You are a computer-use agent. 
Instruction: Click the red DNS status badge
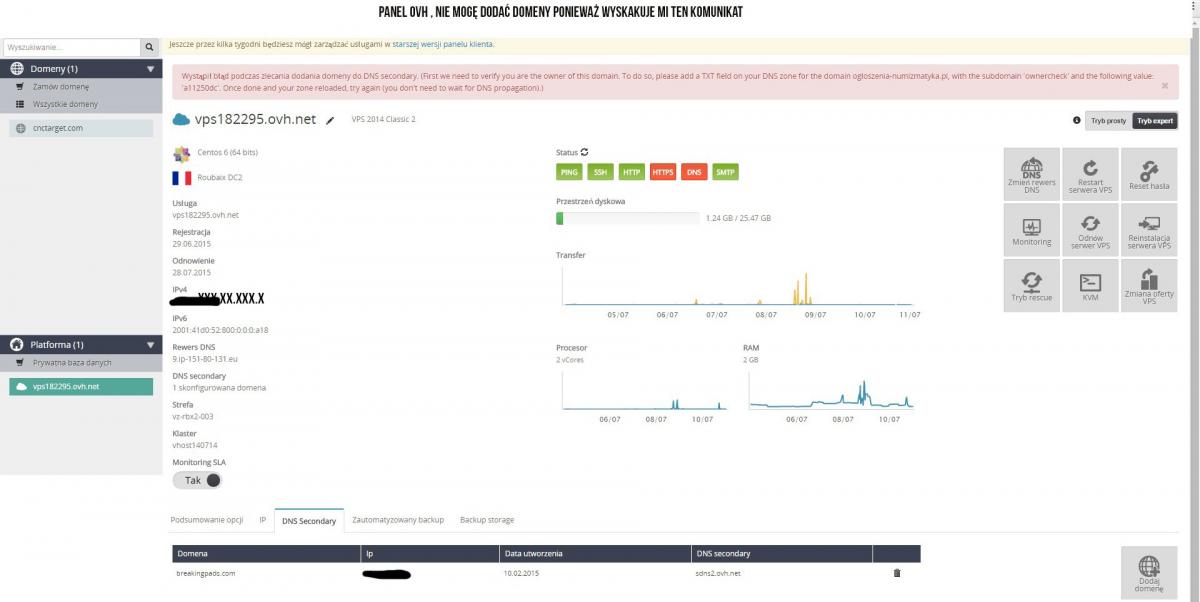click(694, 172)
